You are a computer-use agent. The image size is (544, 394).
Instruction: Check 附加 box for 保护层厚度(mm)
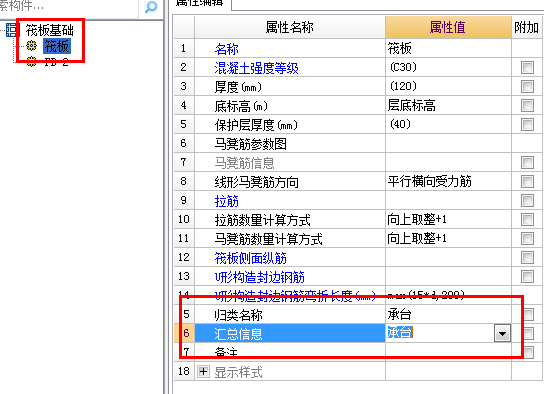pyautogui.click(x=527, y=125)
